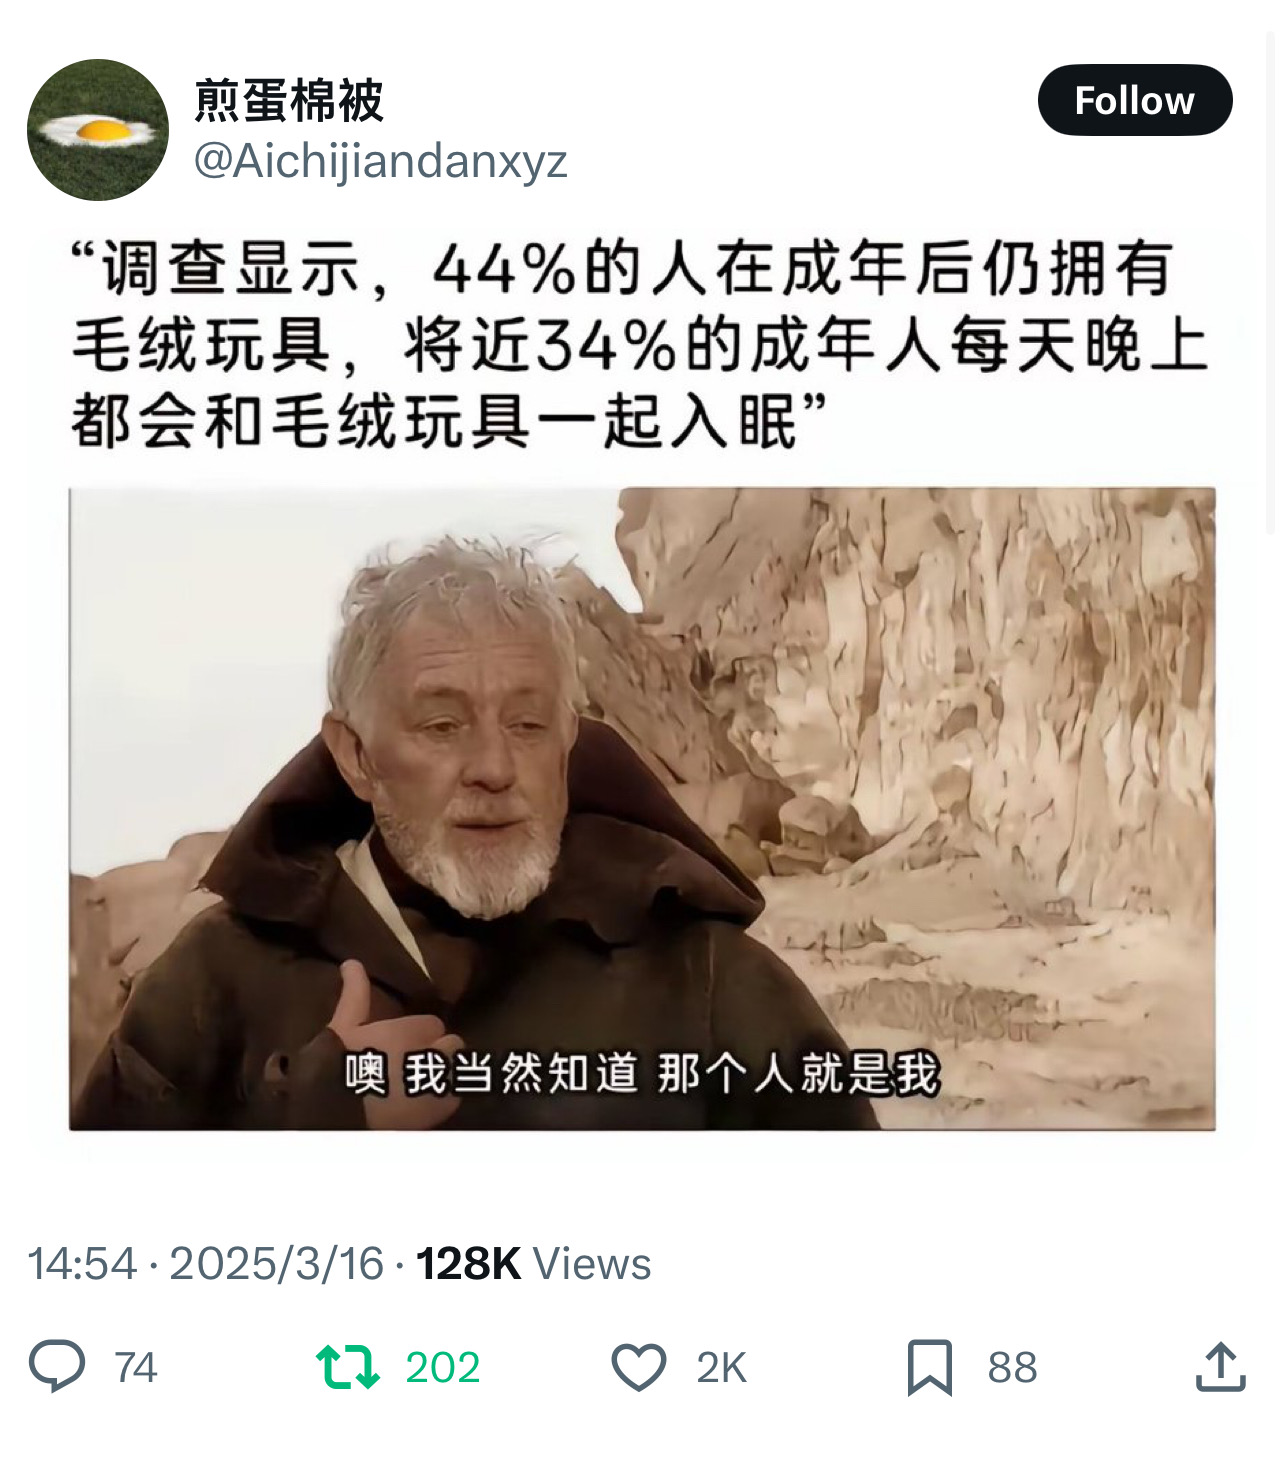The image size is (1284, 1465).
Task: Click the display name 煎蛋棉被
Action: coord(289,100)
